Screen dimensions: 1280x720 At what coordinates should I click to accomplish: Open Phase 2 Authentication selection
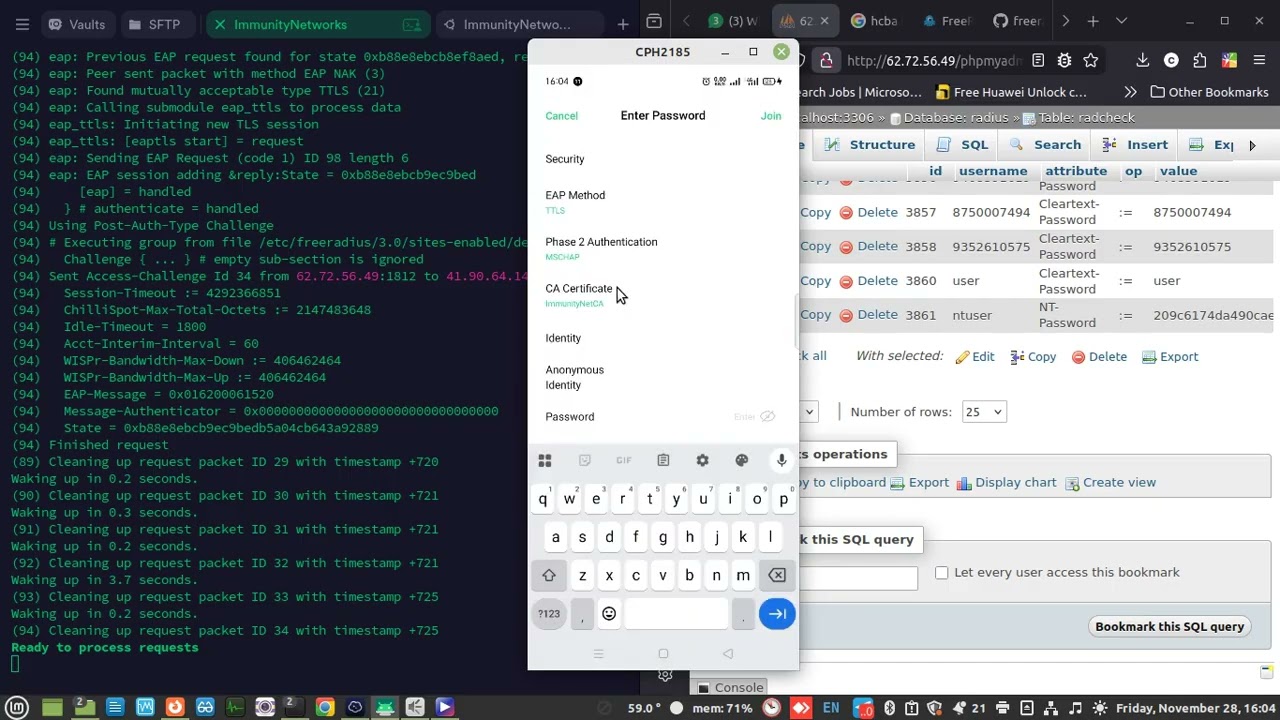pos(662,248)
